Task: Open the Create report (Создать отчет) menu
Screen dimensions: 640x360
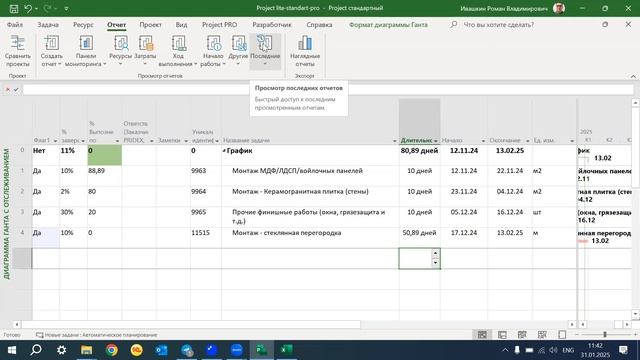Action: 51,51
